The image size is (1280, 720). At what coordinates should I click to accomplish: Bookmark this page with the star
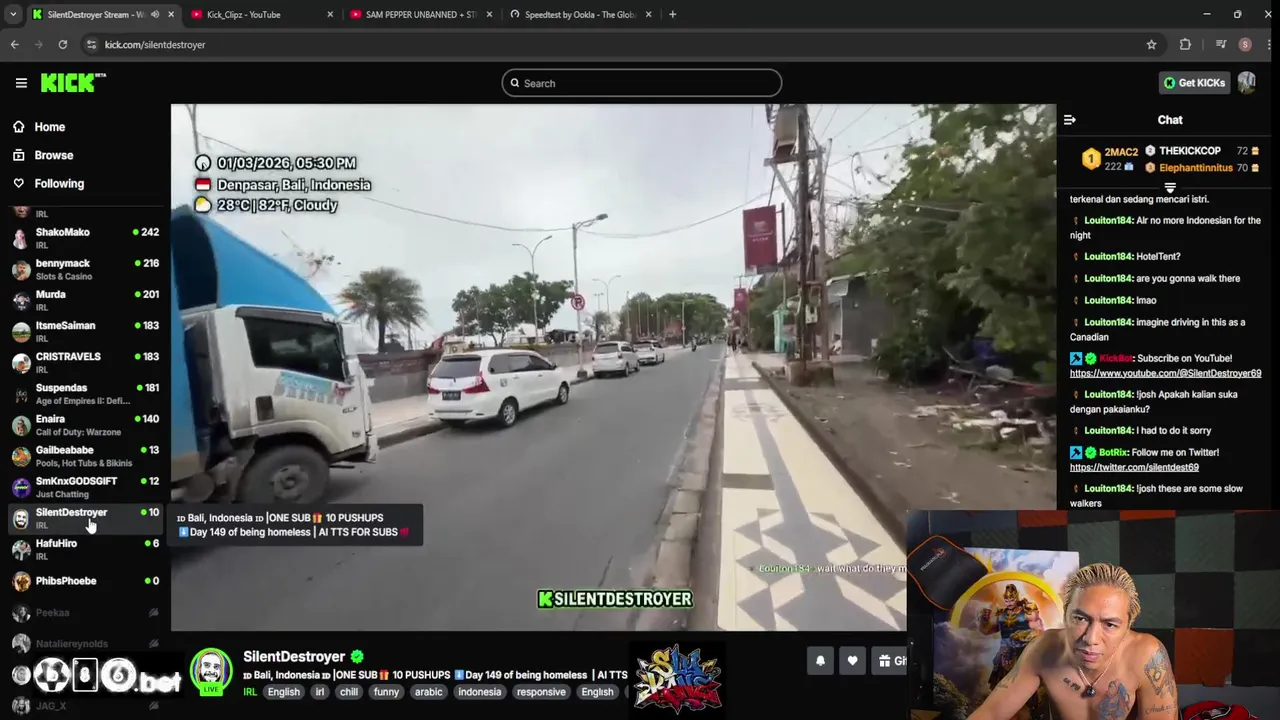[1151, 44]
